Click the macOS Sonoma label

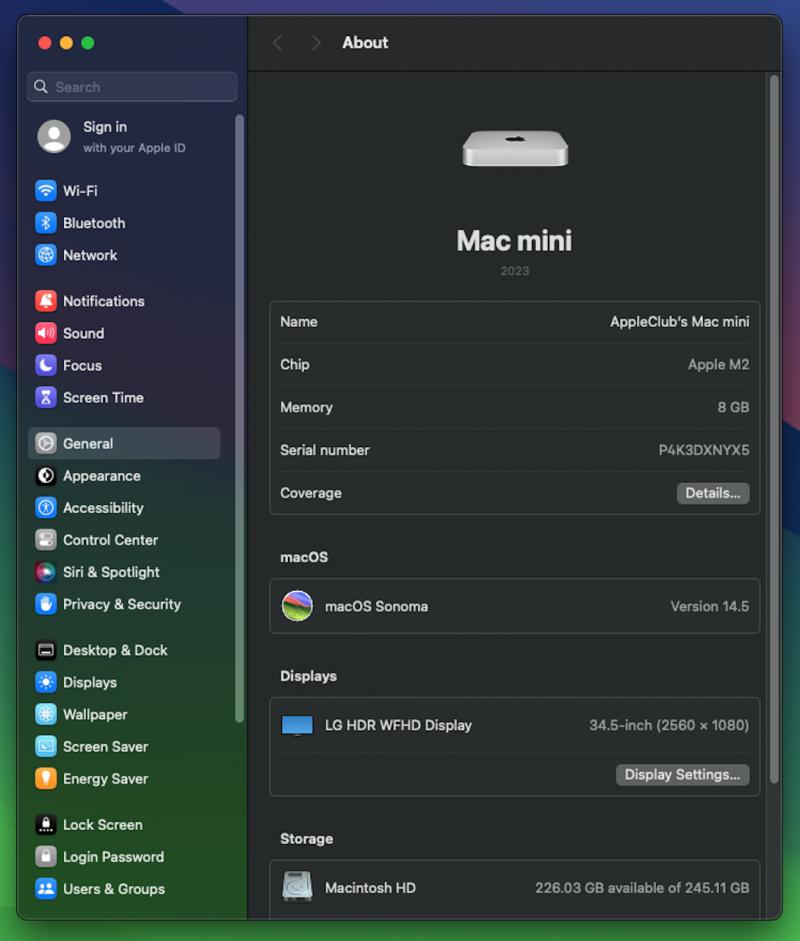pos(376,607)
